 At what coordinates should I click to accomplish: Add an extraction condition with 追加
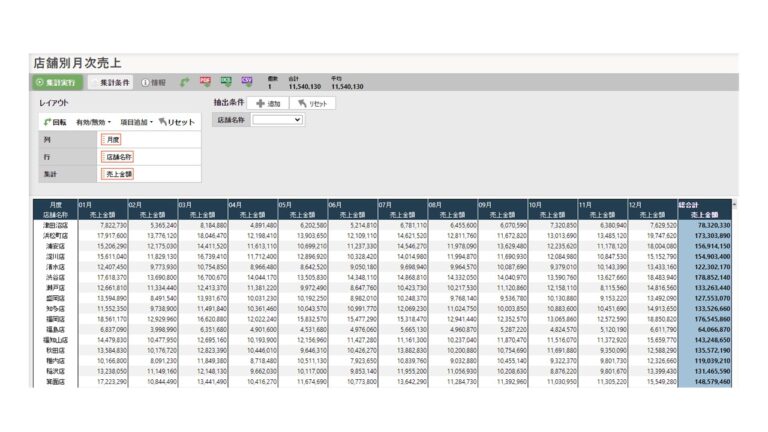(x=267, y=103)
